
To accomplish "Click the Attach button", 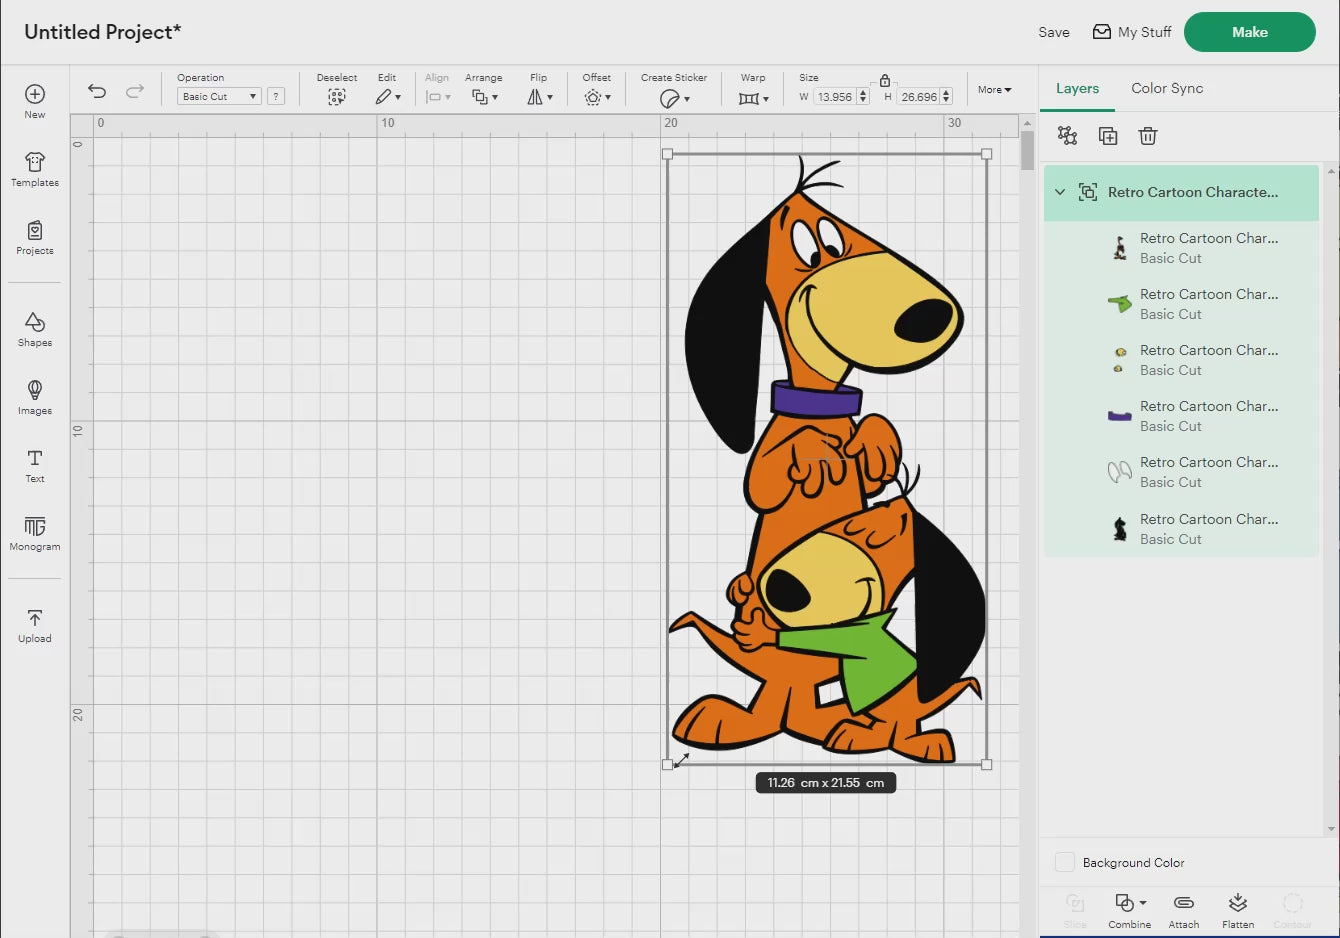I will tap(1184, 910).
